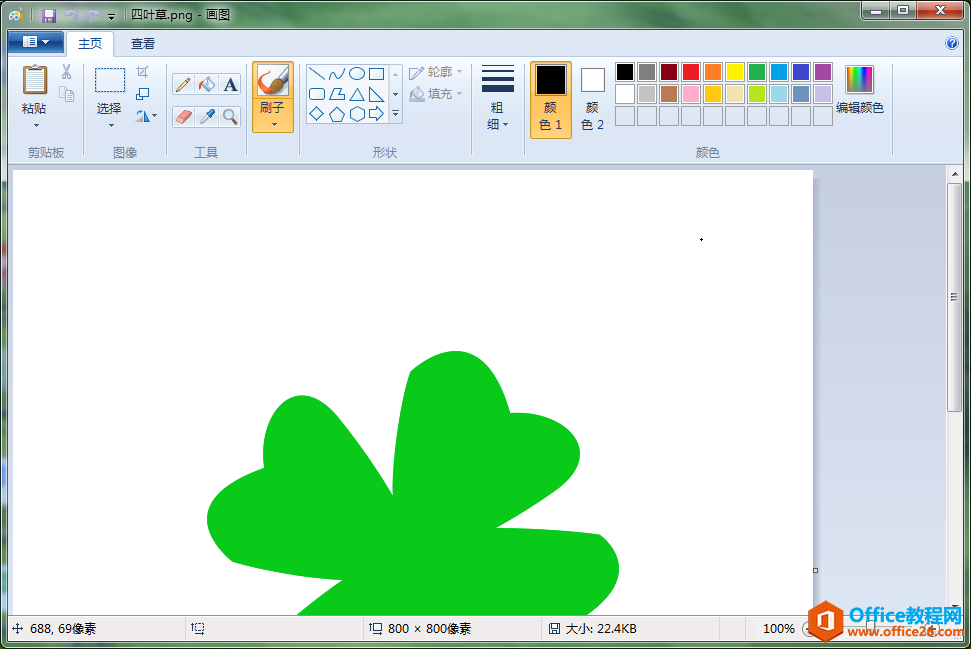This screenshot has height=649, width=971.
Task: Open the Size (粗细) thickness dropdown
Action: pyautogui.click(x=498, y=97)
